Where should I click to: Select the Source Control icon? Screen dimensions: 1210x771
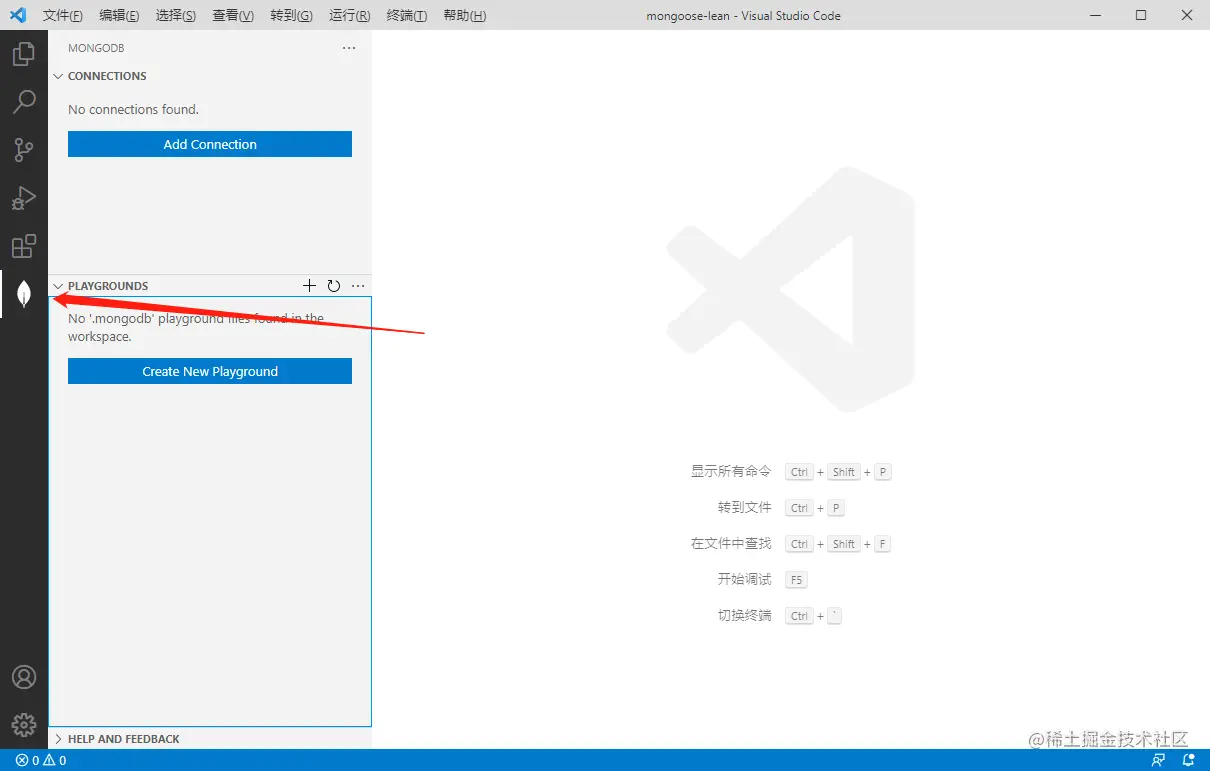pyautogui.click(x=24, y=149)
